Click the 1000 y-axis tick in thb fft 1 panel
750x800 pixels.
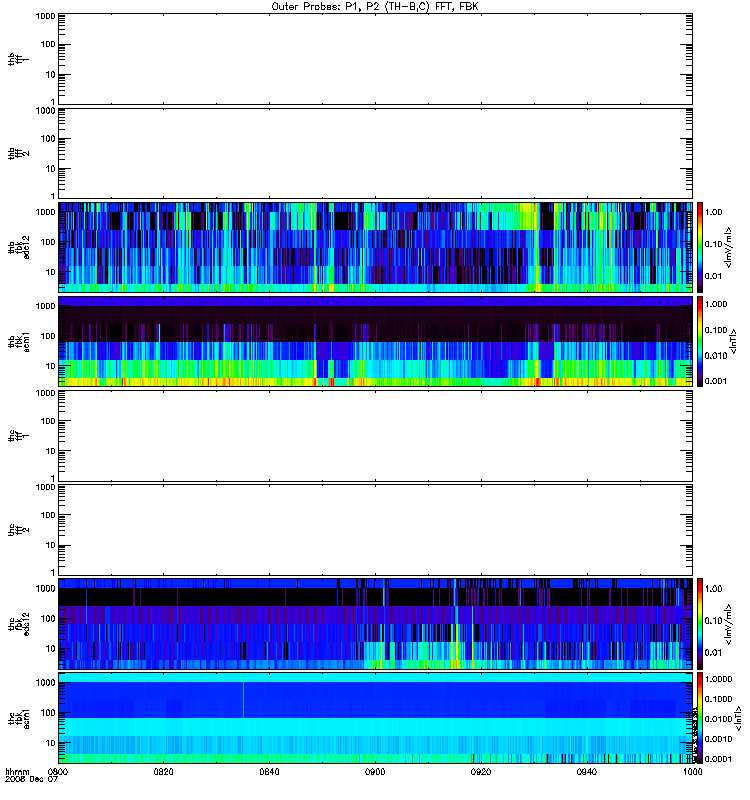[45, 16]
